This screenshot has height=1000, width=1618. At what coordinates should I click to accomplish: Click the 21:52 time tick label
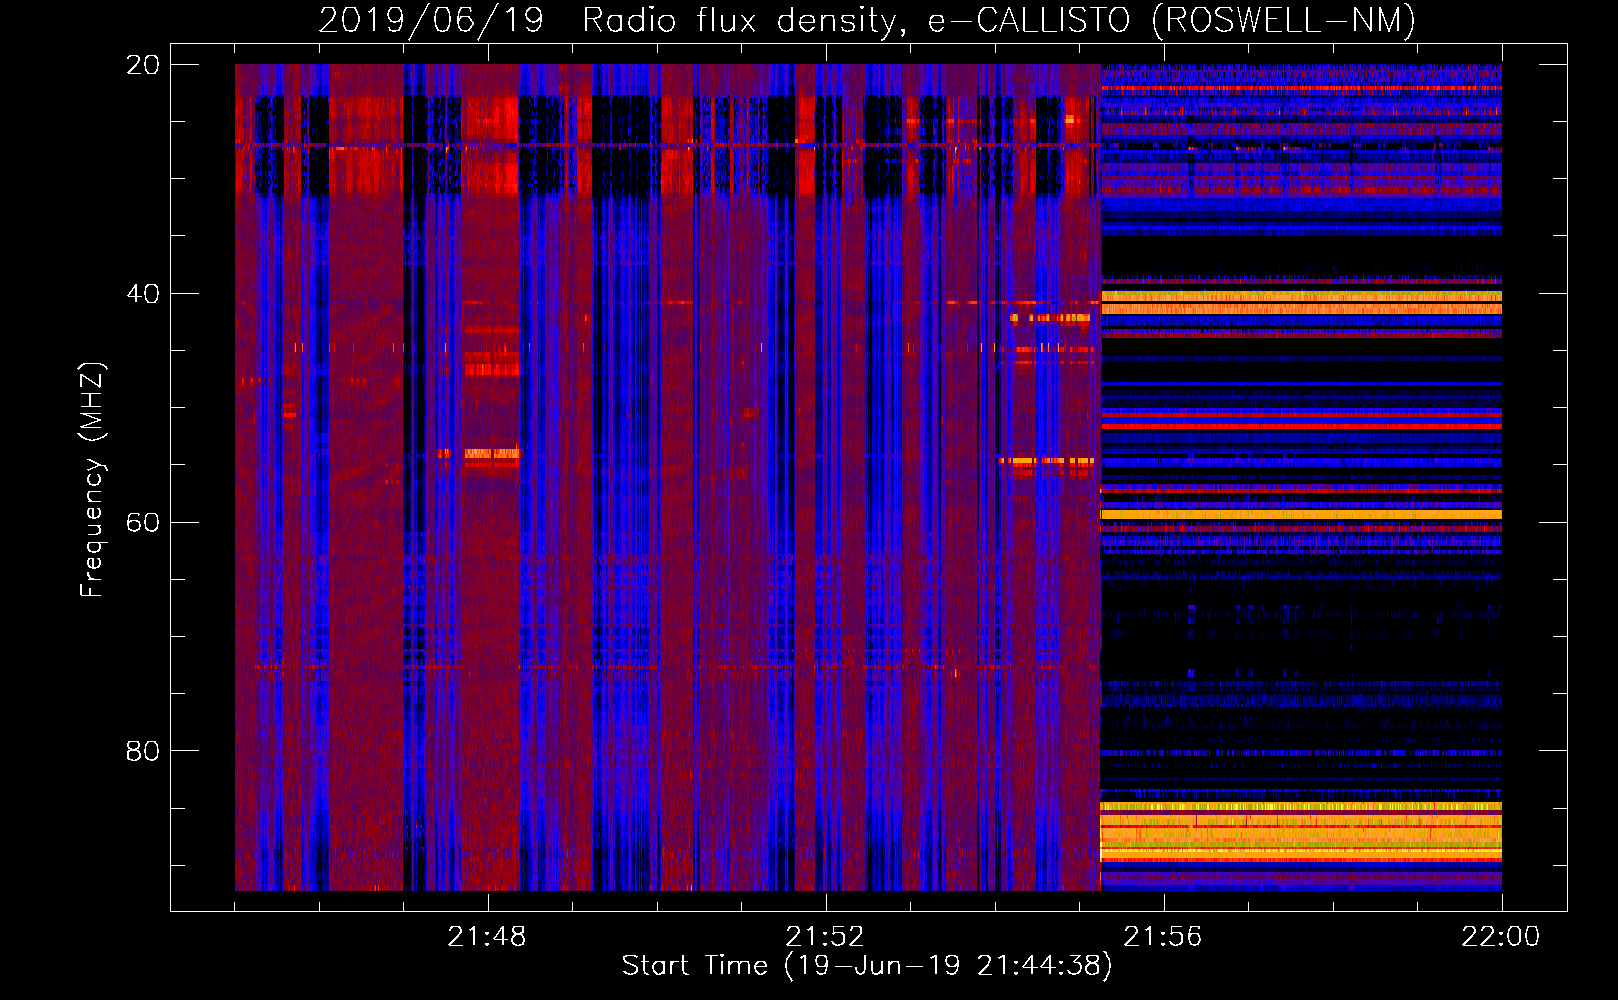click(825, 937)
